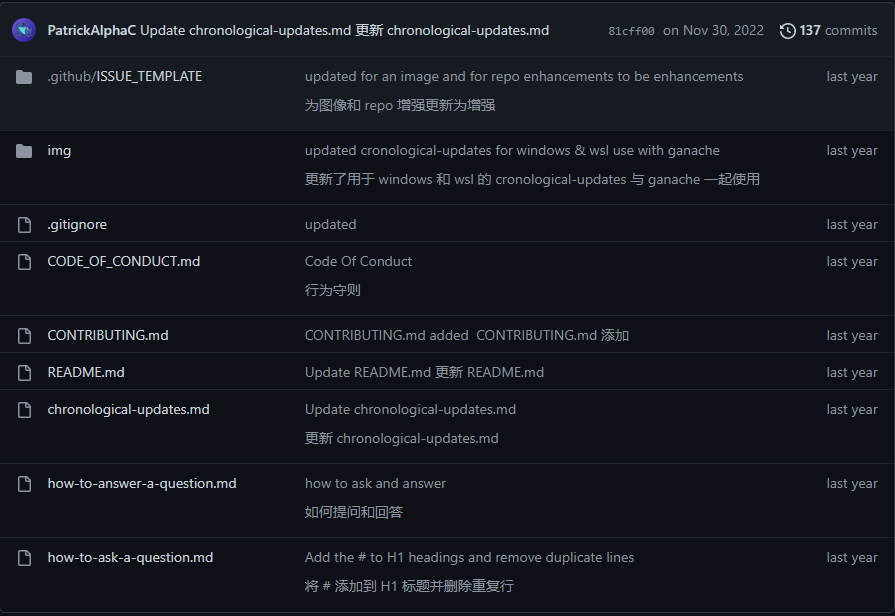Viewport: 895px width, 616px height.
Task: Click PatrickAlphaC's avatar image
Action: pos(24,30)
